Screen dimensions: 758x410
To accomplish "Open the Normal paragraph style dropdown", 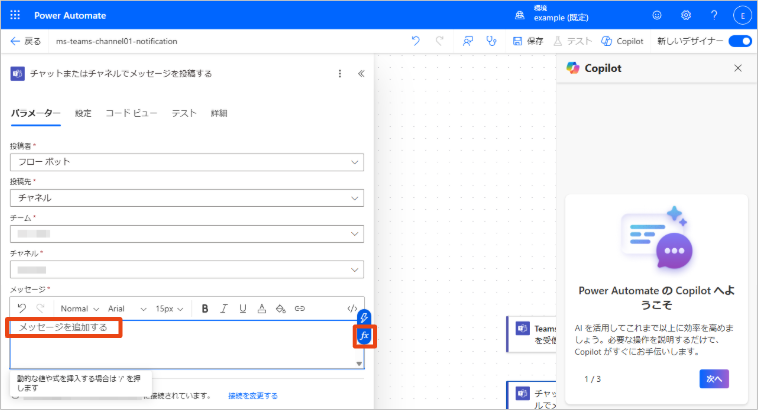I will click(x=80, y=308).
